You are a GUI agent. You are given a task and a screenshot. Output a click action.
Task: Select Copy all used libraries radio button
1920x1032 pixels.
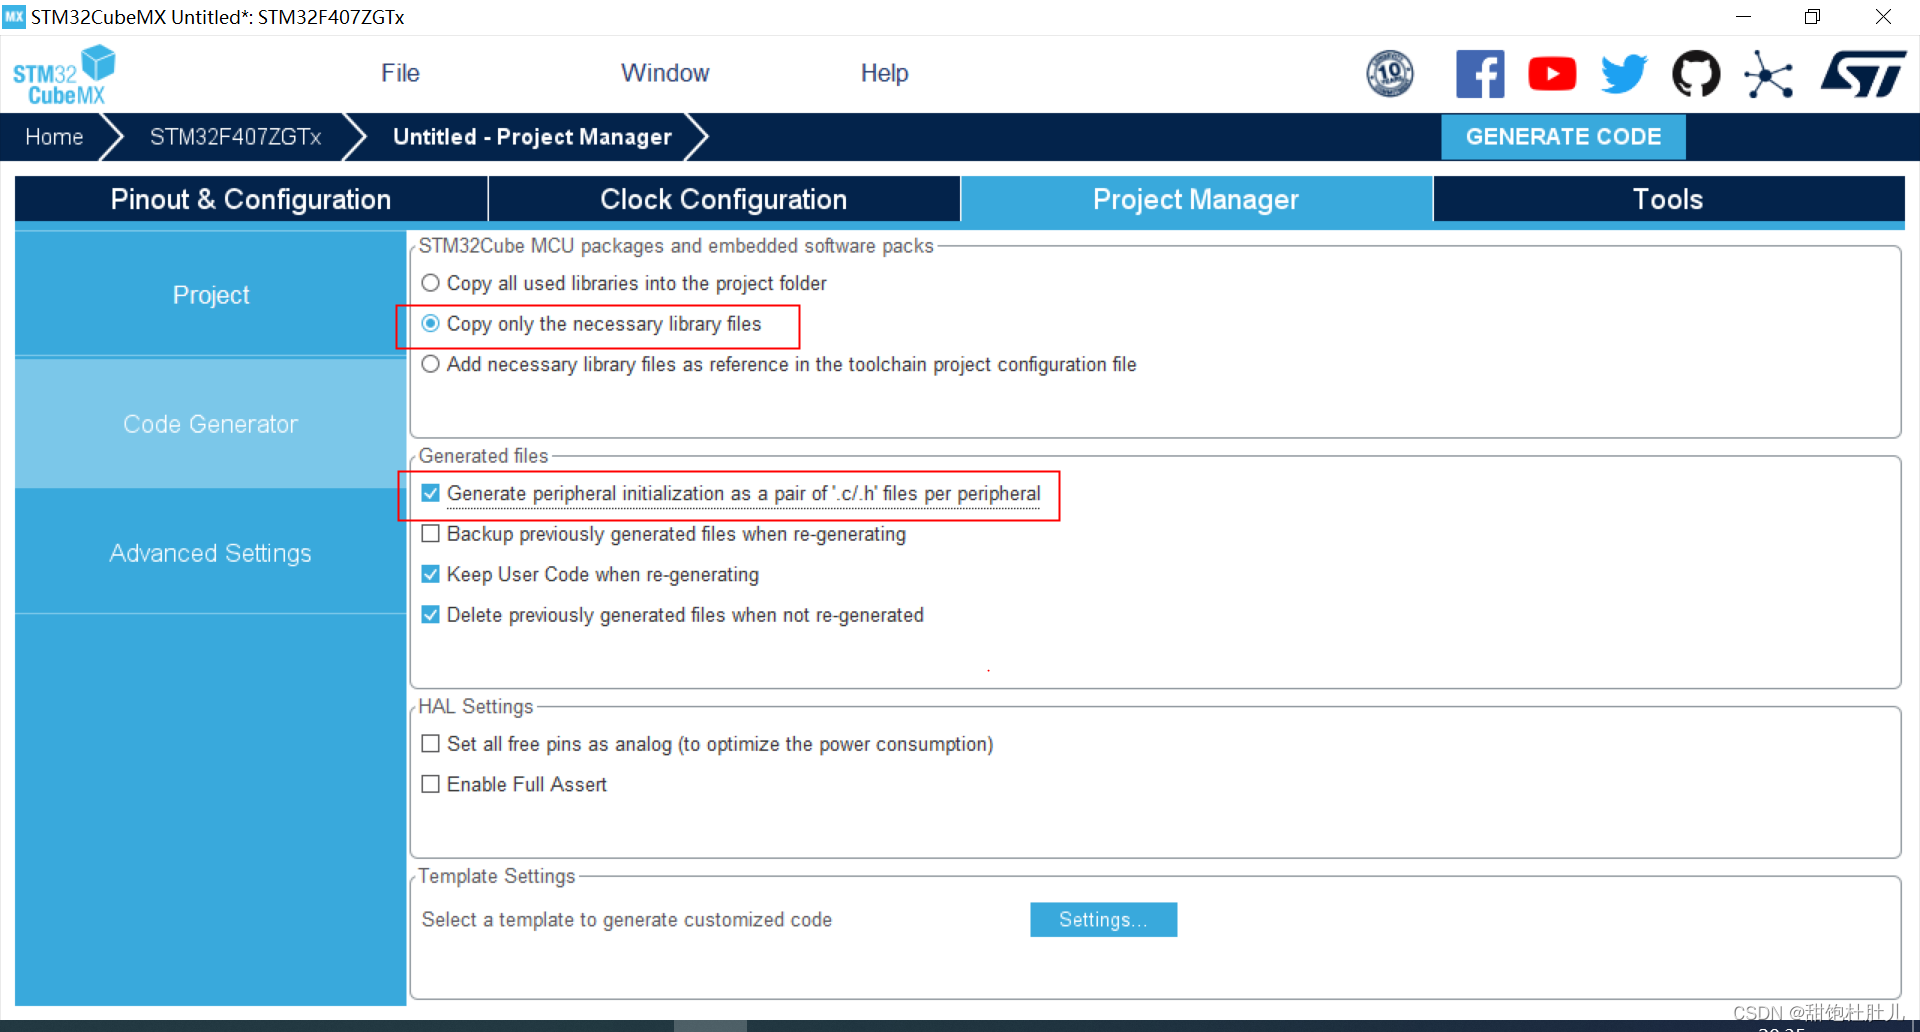(430, 283)
